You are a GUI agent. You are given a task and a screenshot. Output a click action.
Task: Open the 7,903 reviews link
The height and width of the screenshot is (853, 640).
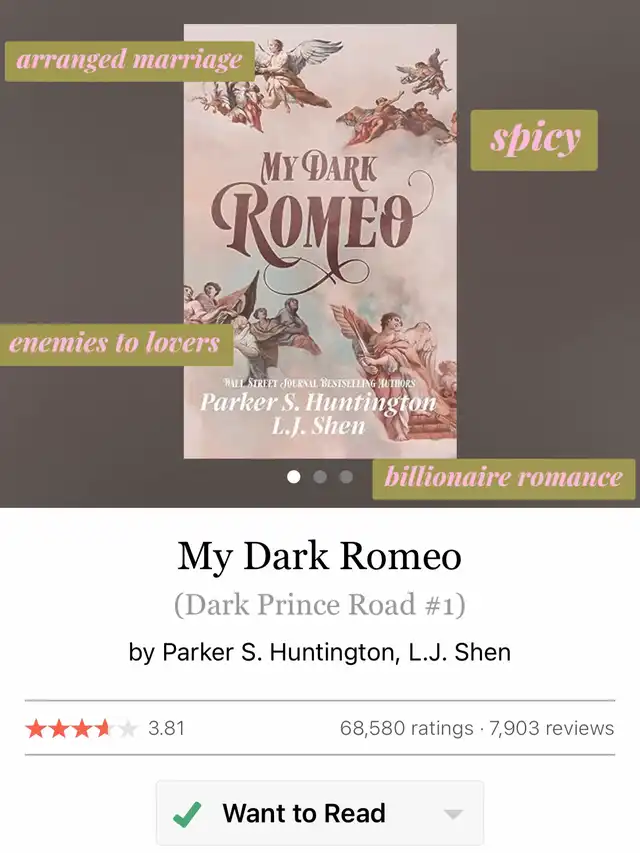click(551, 728)
